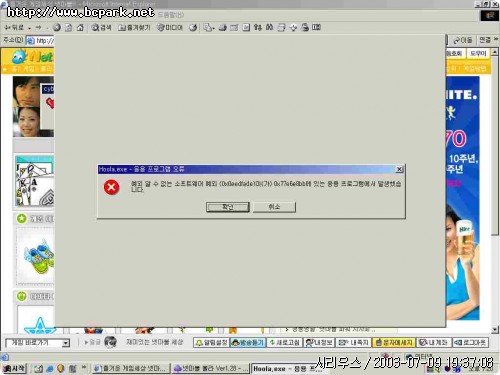Refresh the page using the refresh icon
The height and width of the screenshot is (375, 500).
coord(68,27)
